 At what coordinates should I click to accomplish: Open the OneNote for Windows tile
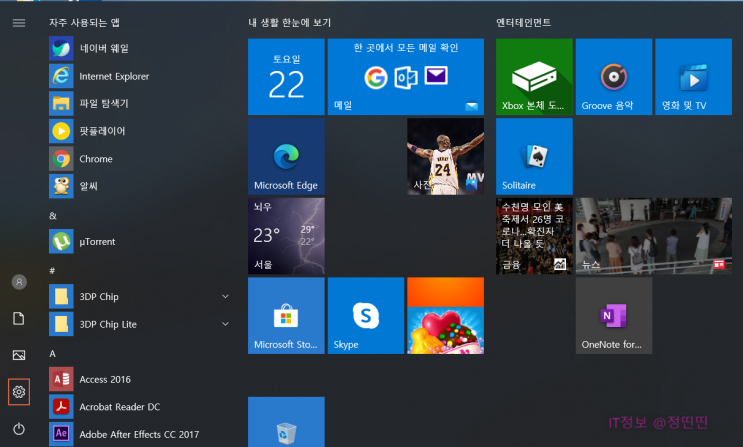614,316
